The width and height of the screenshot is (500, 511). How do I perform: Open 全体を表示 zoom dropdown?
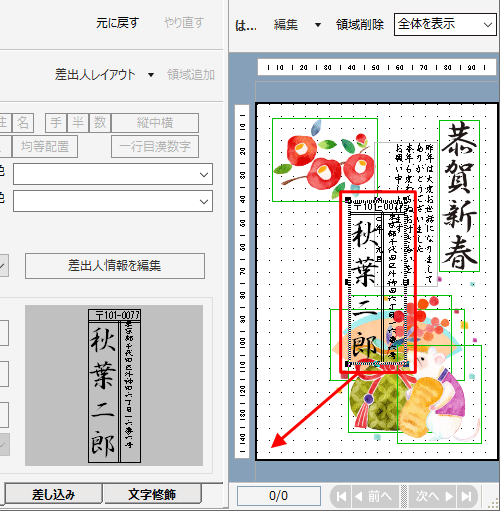pos(445,24)
